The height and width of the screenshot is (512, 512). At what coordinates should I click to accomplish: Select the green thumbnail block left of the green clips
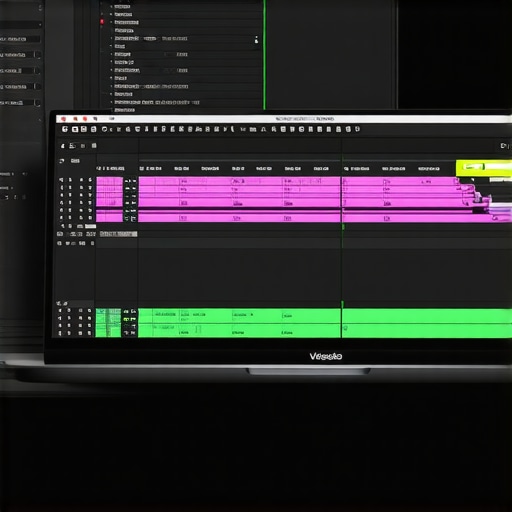[108, 323]
